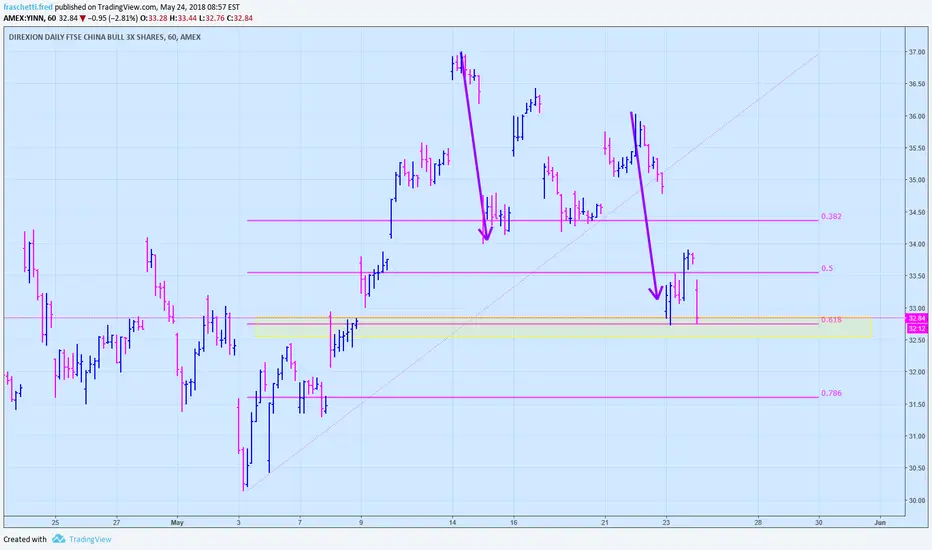
Task: Click the 36.00 price axis label
Action: tap(917, 117)
